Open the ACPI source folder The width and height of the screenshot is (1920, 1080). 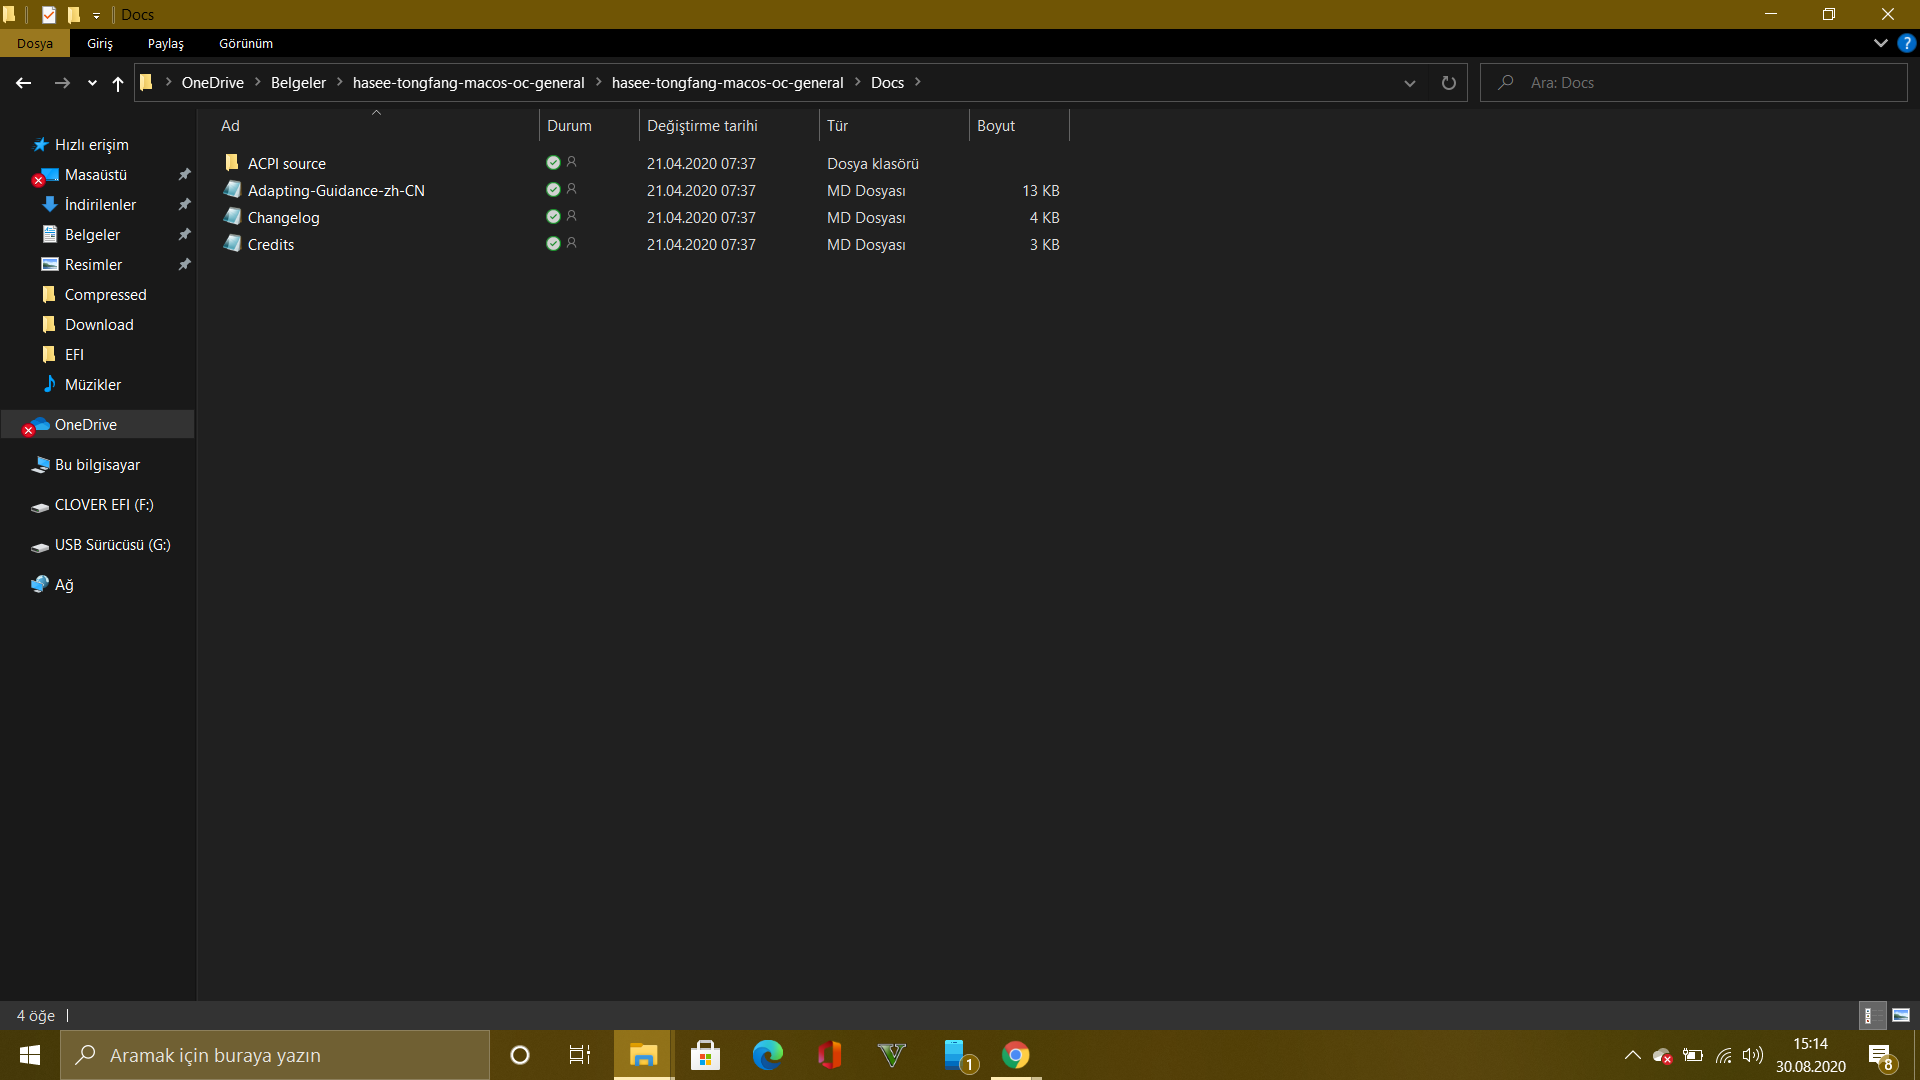tap(286, 163)
